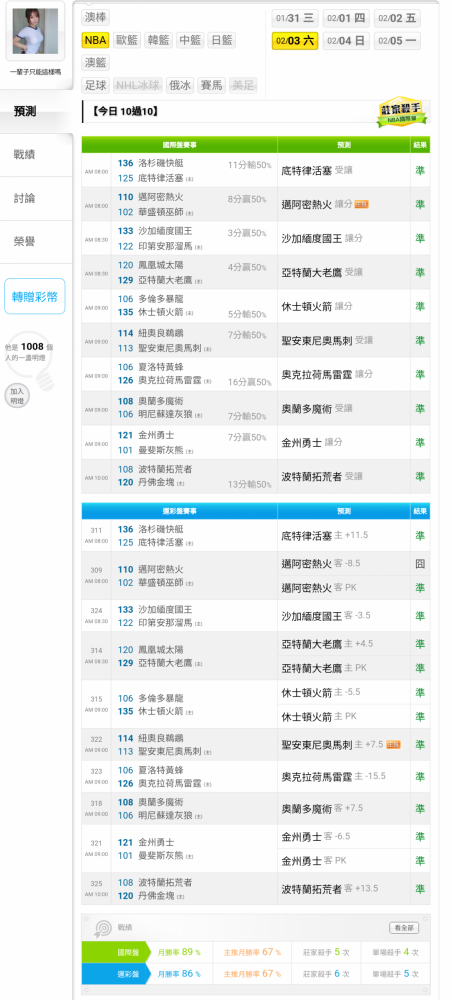The height and width of the screenshot is (1000, 452).
Task: Click the 11分輸50% odds text
Action: [247, 165]
